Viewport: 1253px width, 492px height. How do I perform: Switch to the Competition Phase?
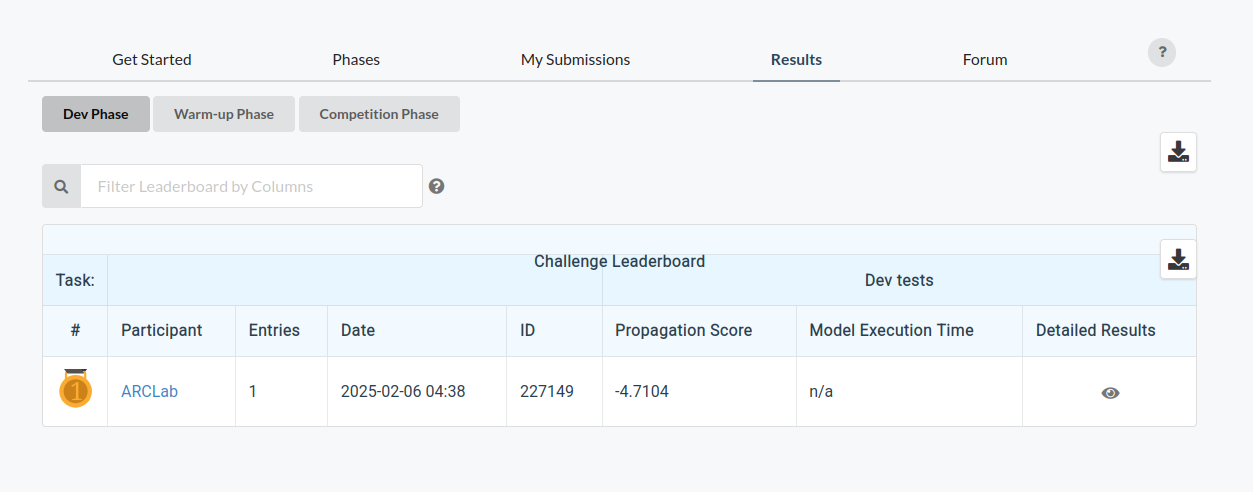coord(379,114)
